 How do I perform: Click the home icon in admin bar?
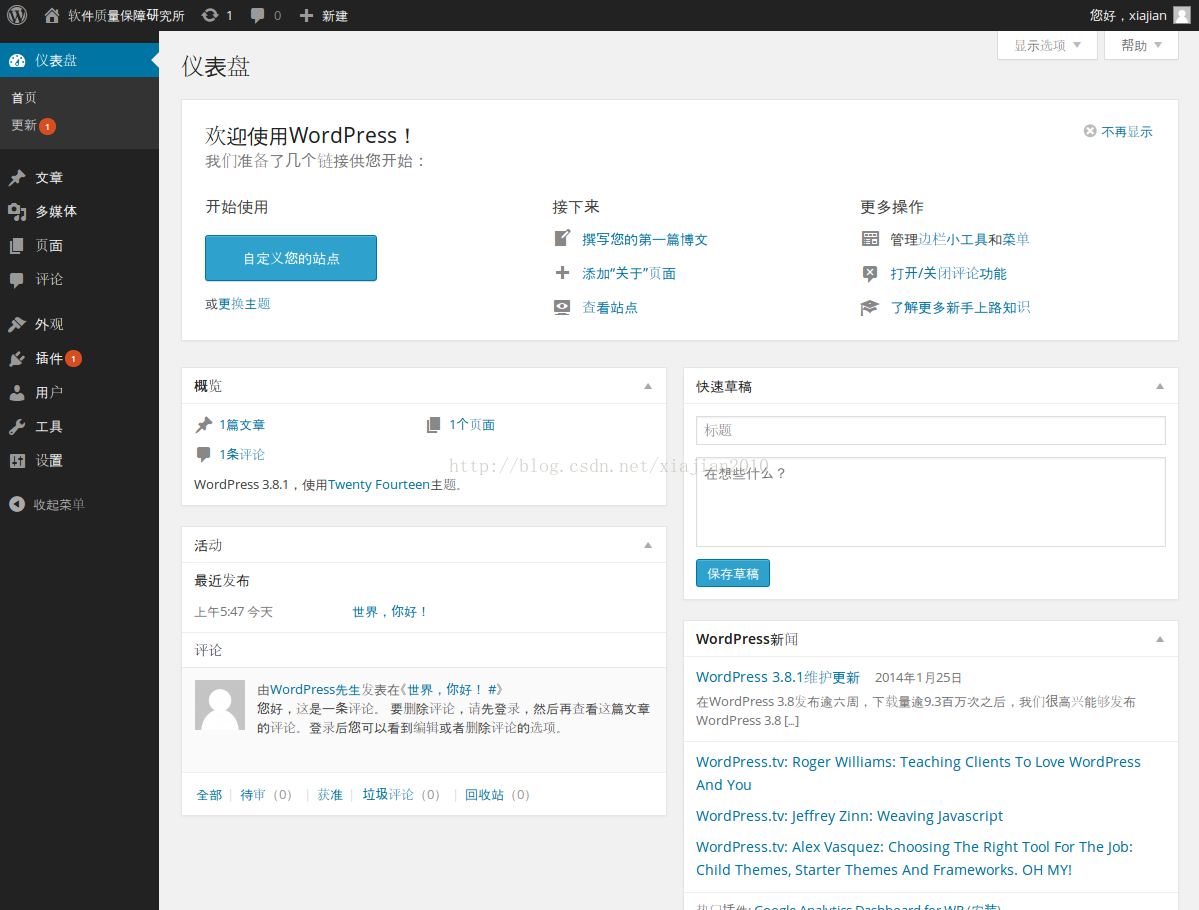tap(51, 15)
